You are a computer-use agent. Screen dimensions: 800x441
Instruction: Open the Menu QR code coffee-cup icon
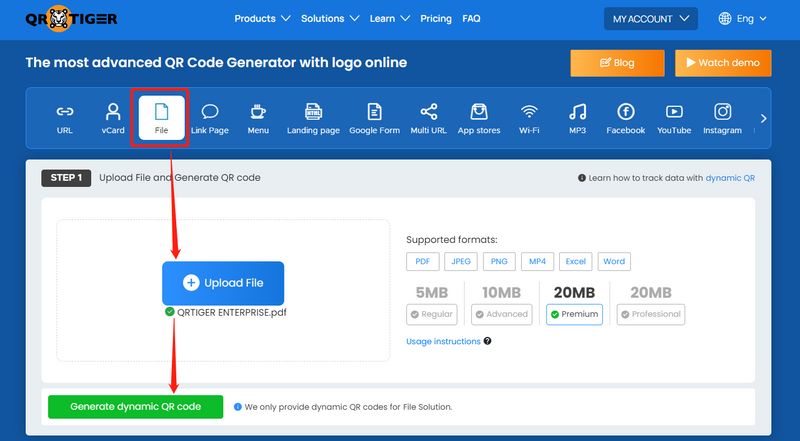[258, 112]
